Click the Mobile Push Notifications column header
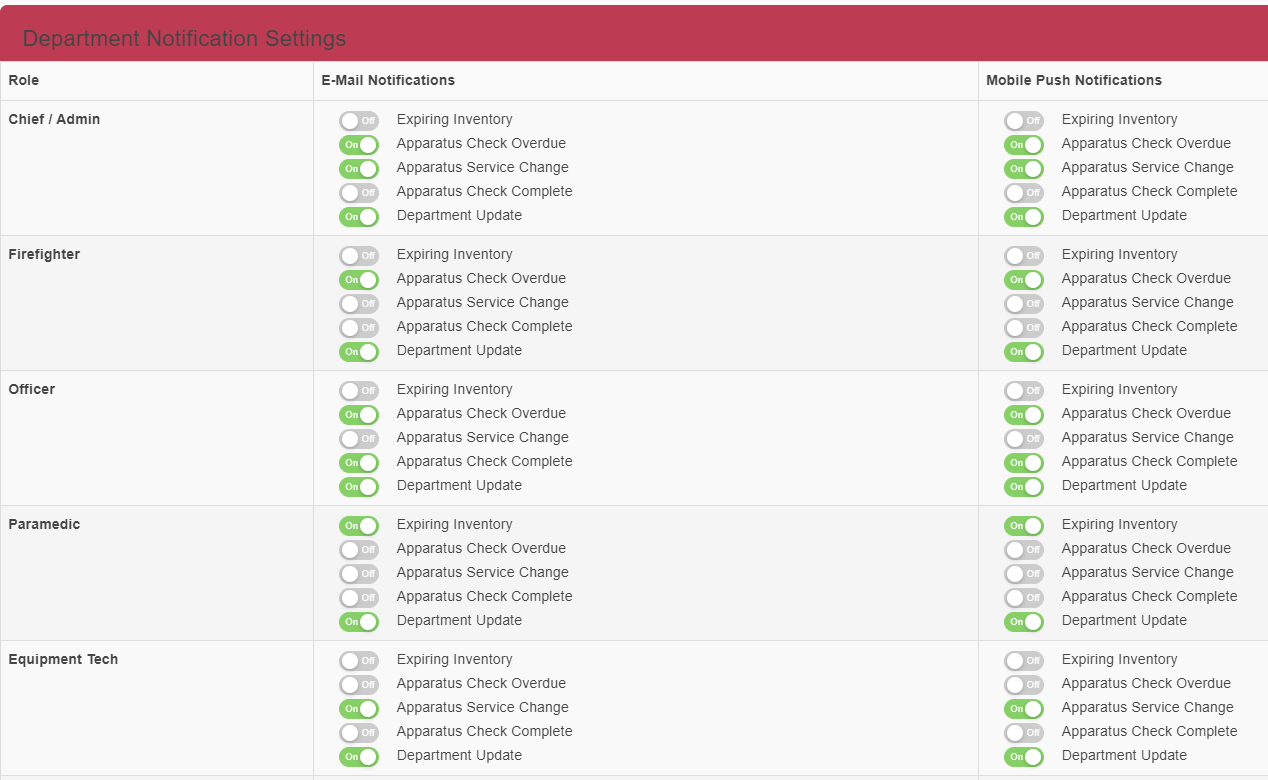This screenshot has height=780, width=1268. (x=1073, y=80)
